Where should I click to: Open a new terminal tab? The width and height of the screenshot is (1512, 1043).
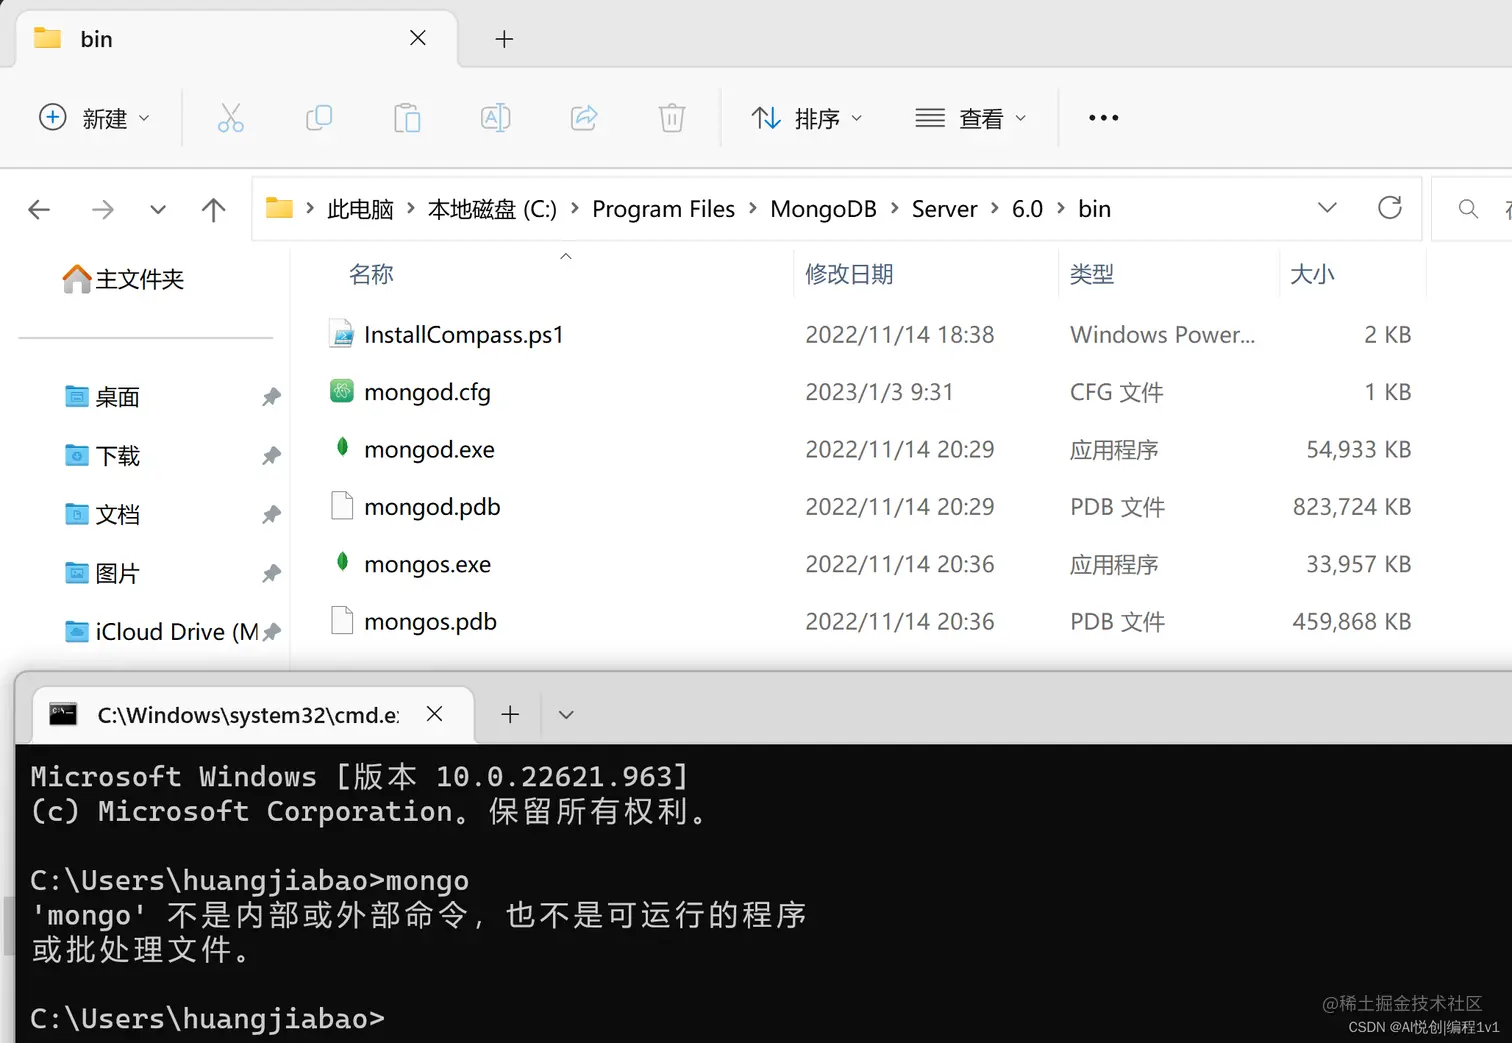point(510,714)
